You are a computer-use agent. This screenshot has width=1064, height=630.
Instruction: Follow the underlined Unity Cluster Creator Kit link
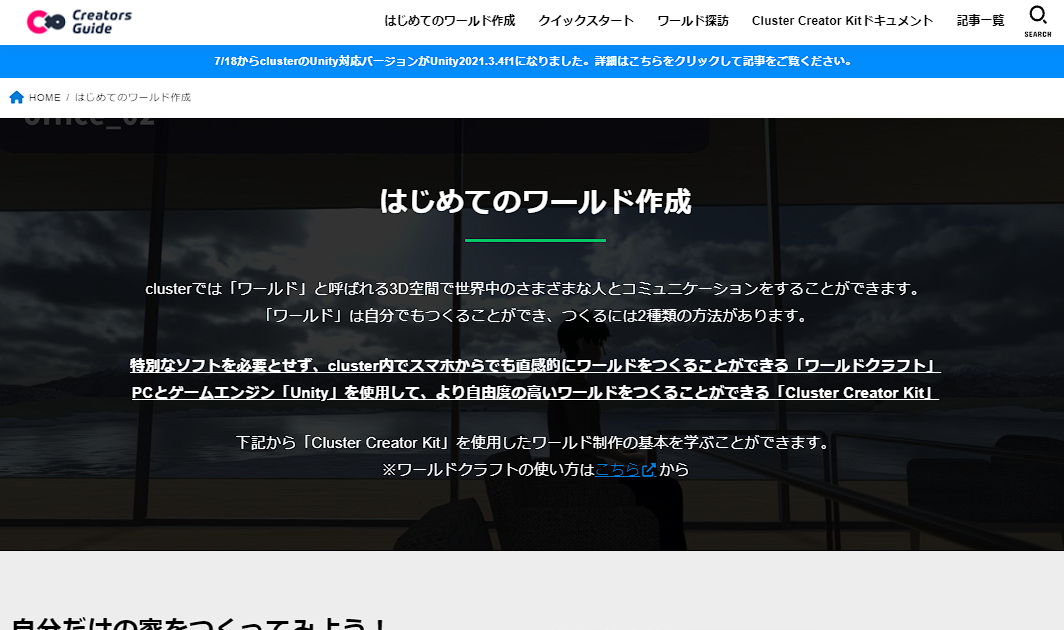535,393
